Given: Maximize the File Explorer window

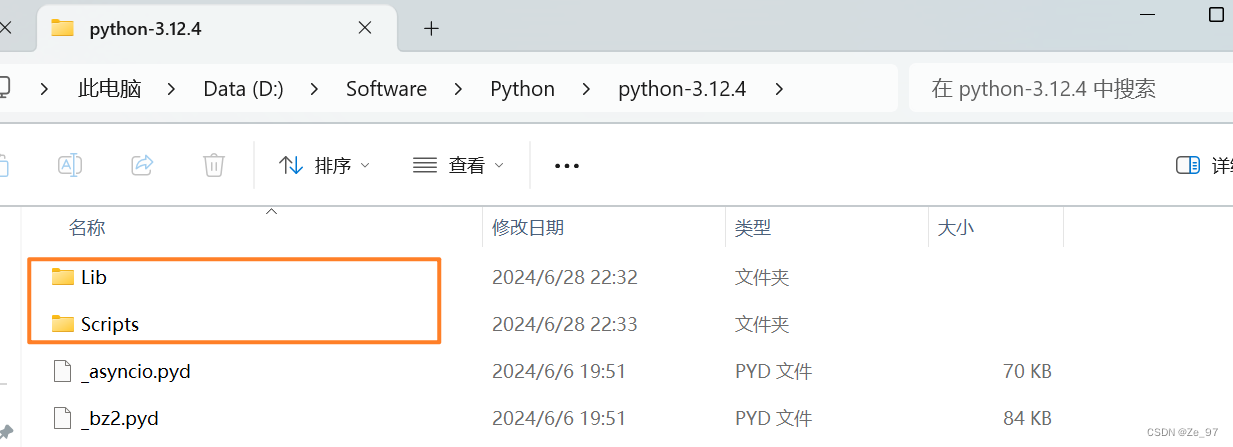Looking at the screenshot, I should tap(1216, 15).
